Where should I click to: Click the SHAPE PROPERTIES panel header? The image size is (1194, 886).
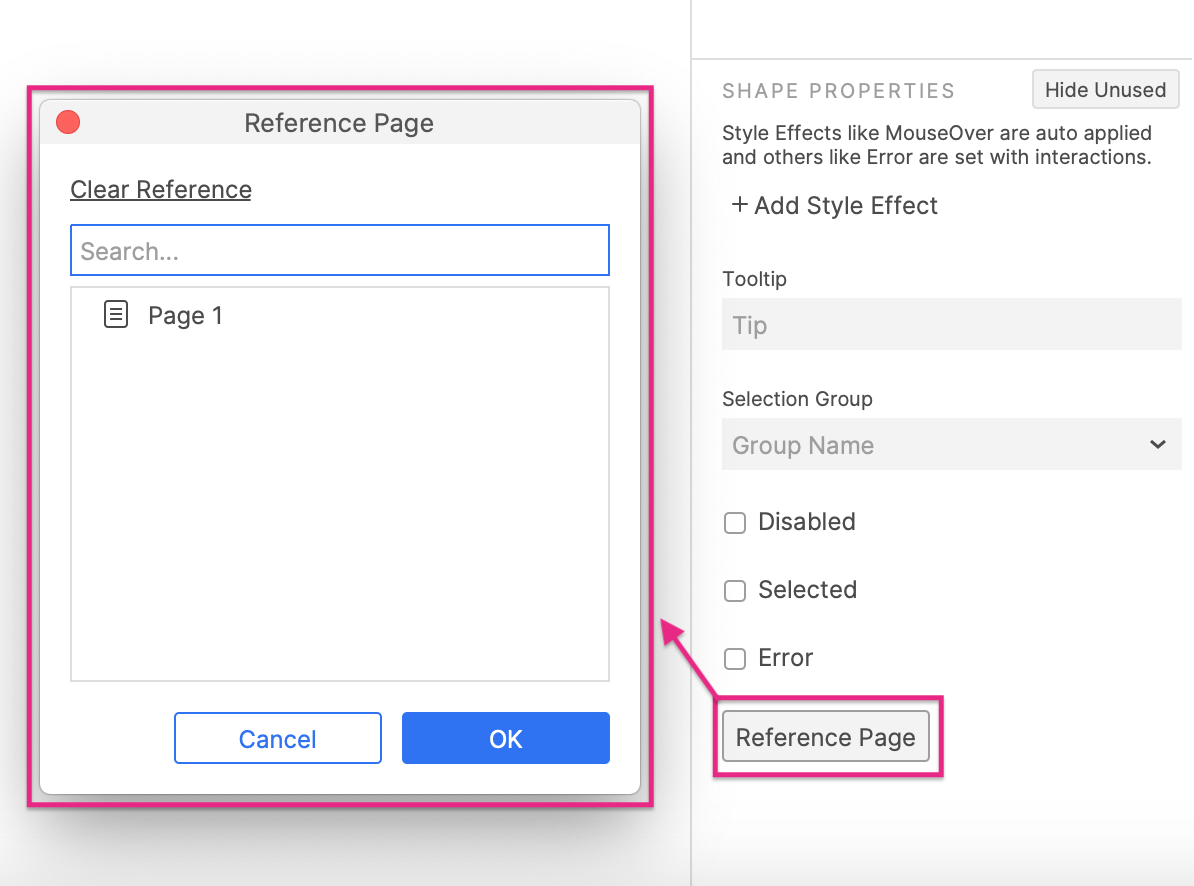click(838, 90)
